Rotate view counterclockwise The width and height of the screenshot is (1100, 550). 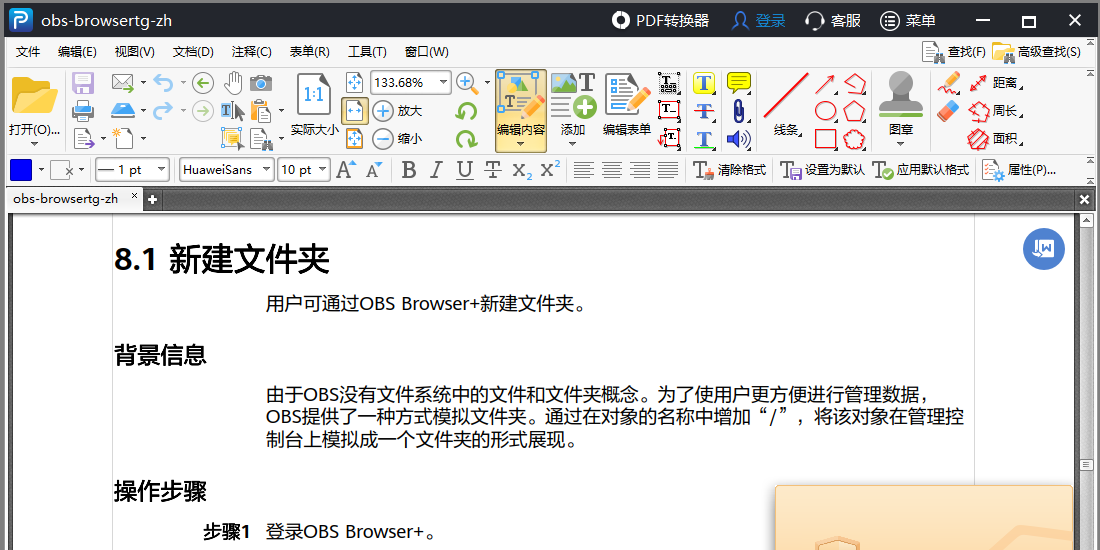[x=466, y=111]
